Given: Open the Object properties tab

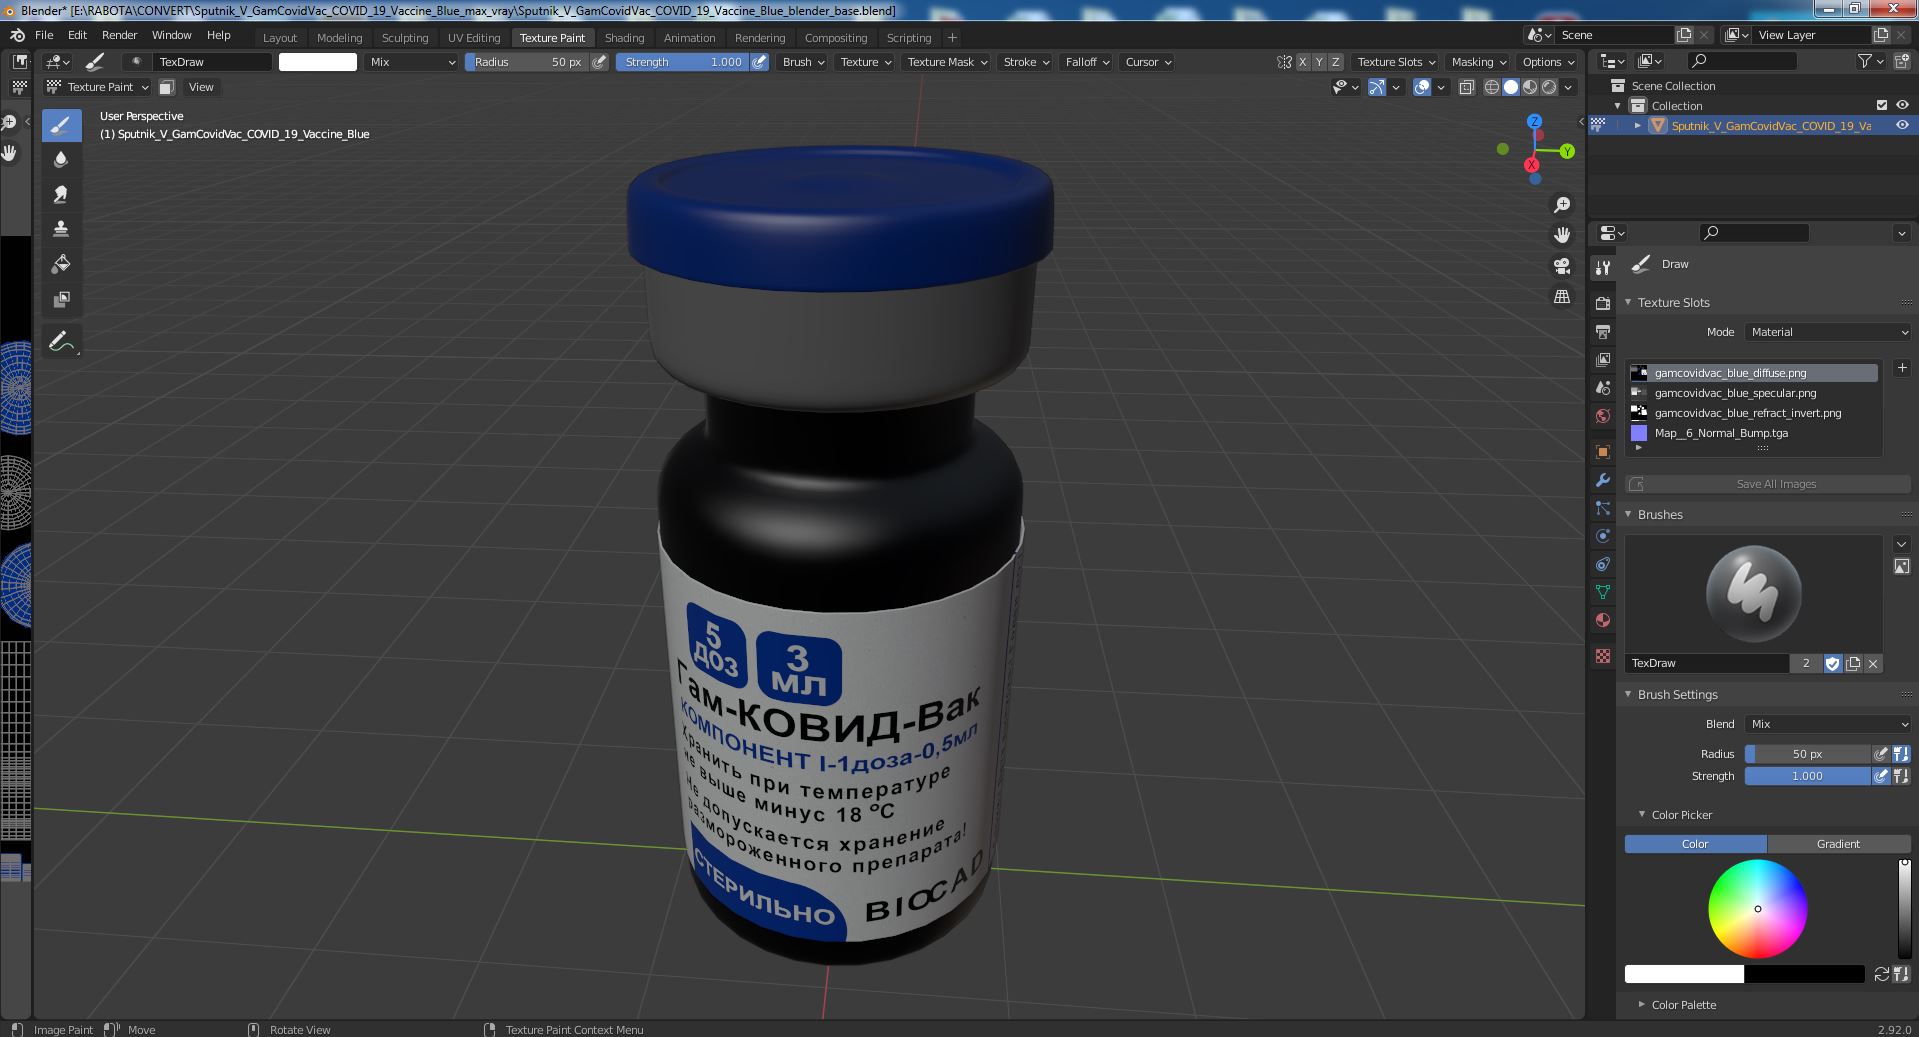Looking at the screenshot, I should pyautogui.click(x=1603, y=452).
